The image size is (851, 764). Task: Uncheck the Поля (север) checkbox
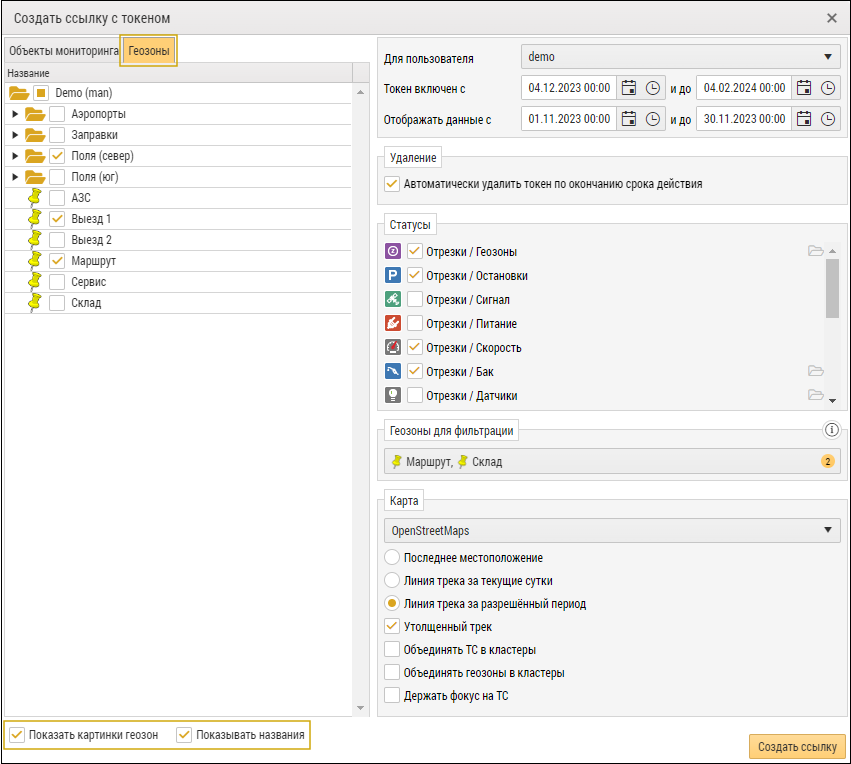tap(57, 156)
